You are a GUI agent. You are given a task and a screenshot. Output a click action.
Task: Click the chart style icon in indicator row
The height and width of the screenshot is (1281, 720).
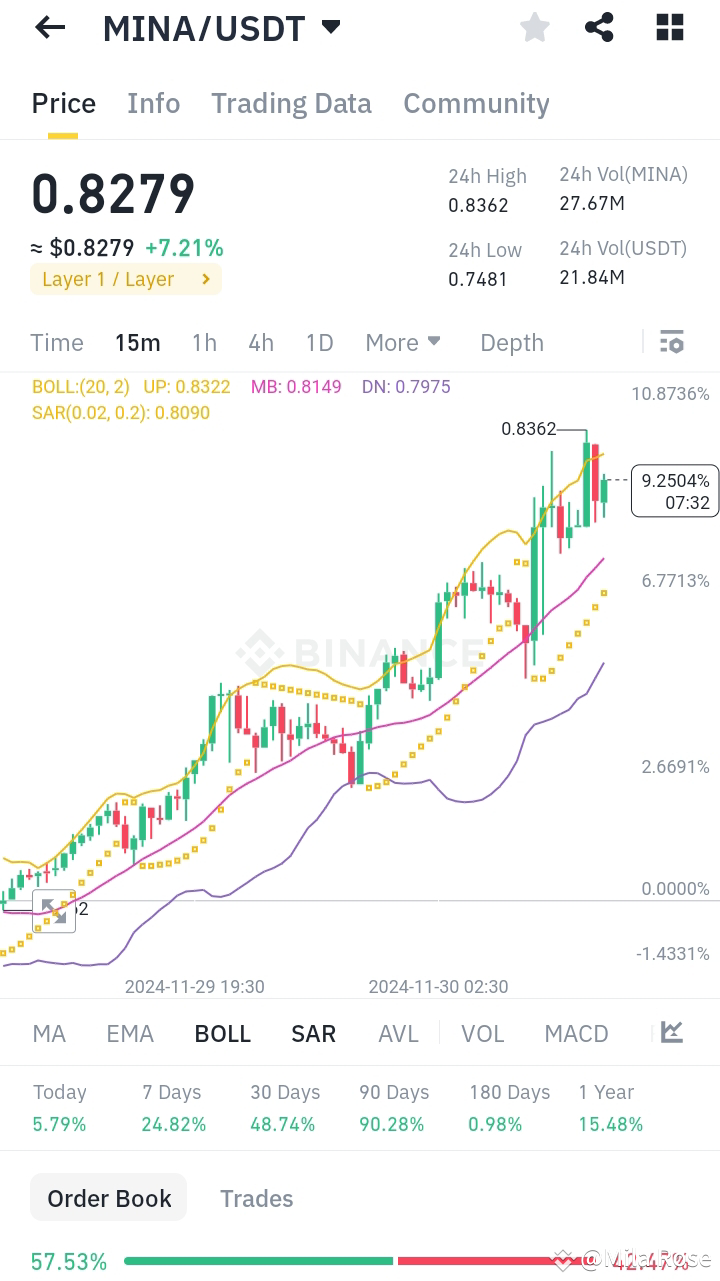click(671, 1032)
